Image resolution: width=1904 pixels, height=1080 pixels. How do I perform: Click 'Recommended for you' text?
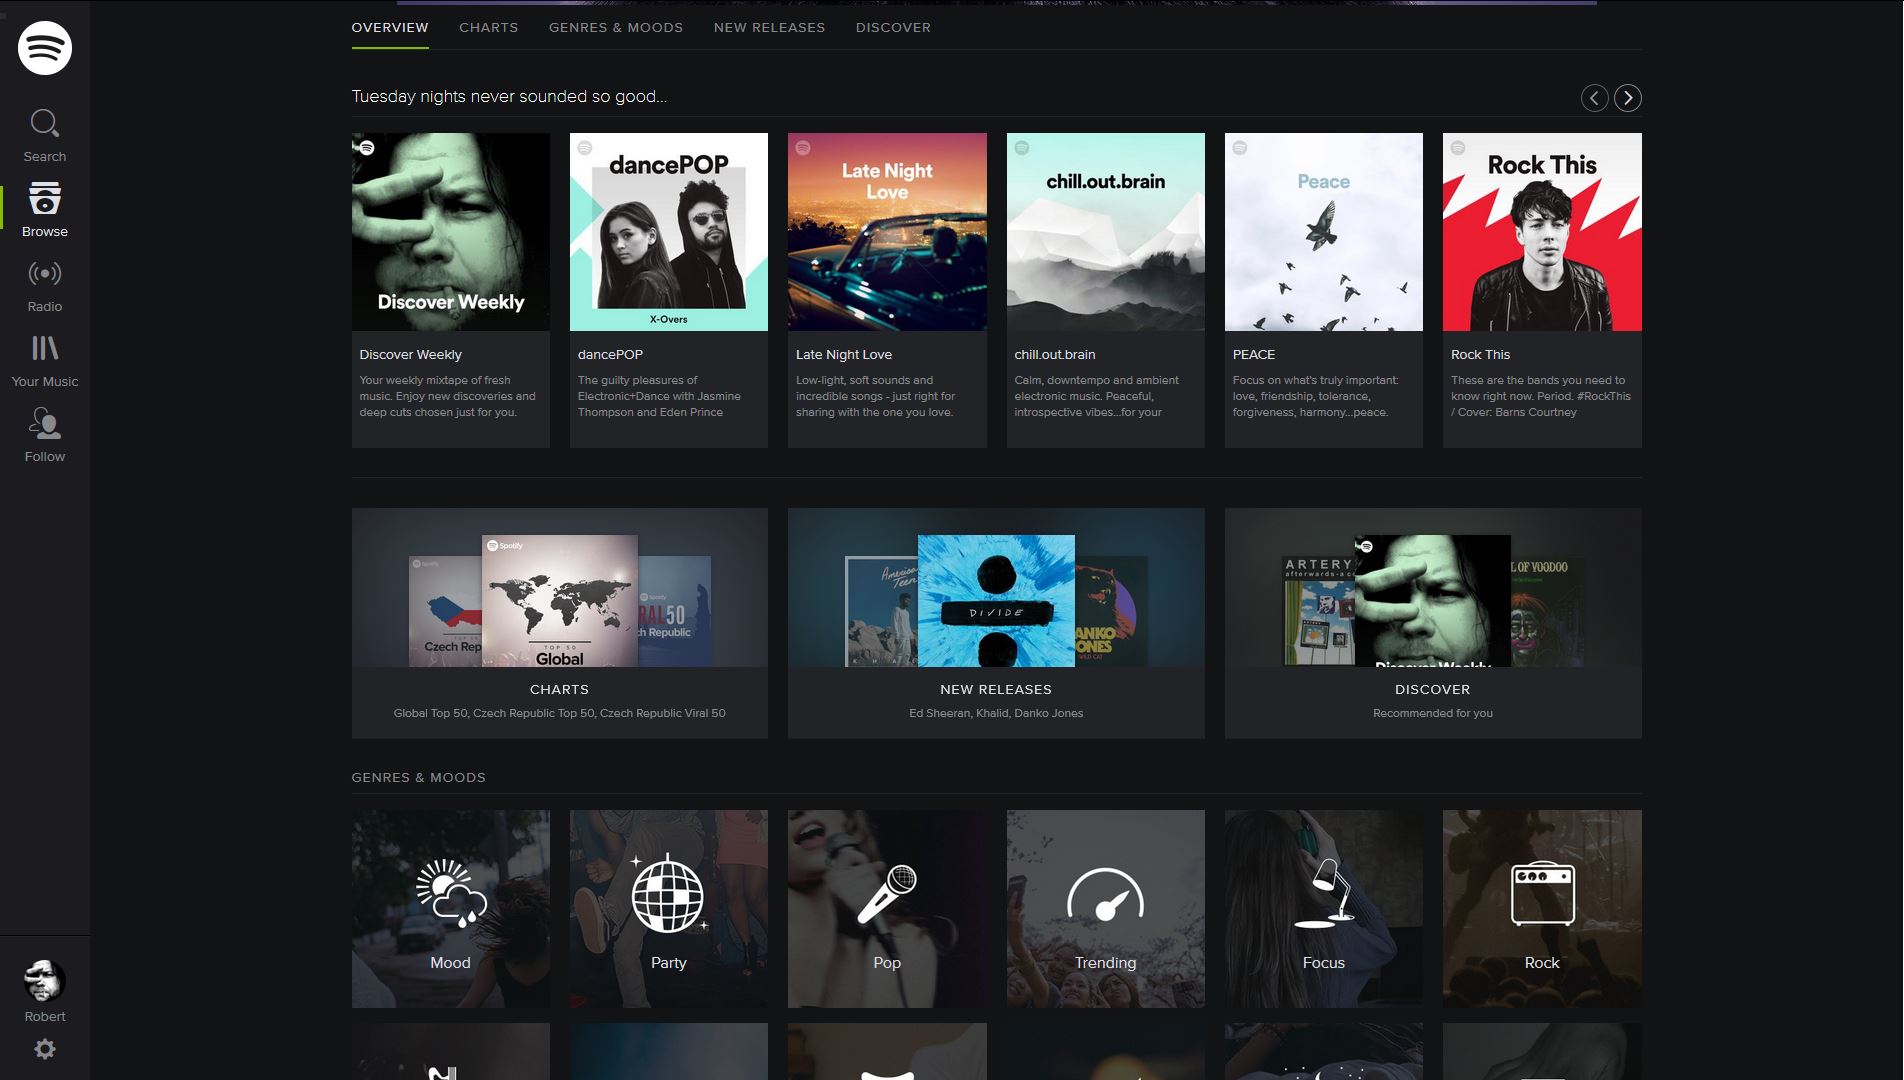tap(1433, 713)
